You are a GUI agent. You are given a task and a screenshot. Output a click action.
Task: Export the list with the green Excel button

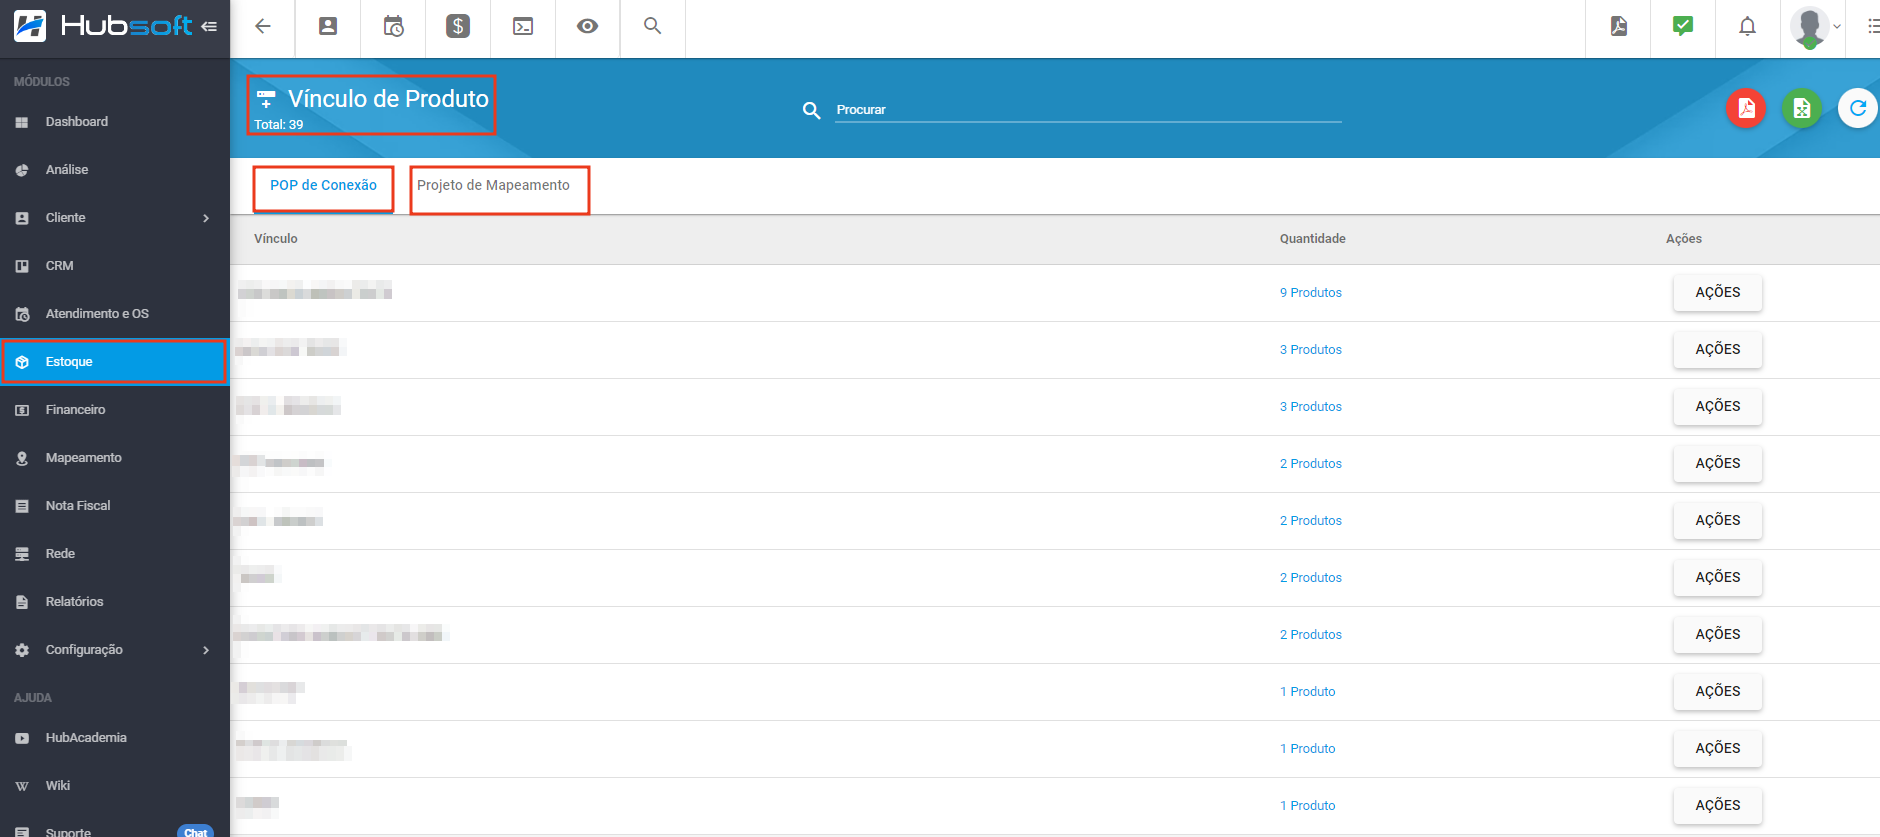coord(1802,108)
